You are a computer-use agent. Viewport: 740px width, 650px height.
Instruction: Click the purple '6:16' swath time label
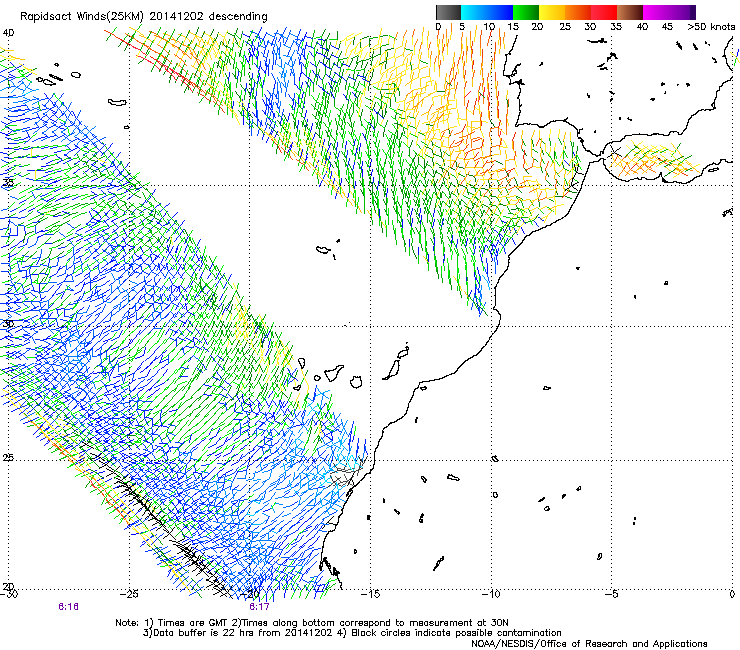(68, 607)
